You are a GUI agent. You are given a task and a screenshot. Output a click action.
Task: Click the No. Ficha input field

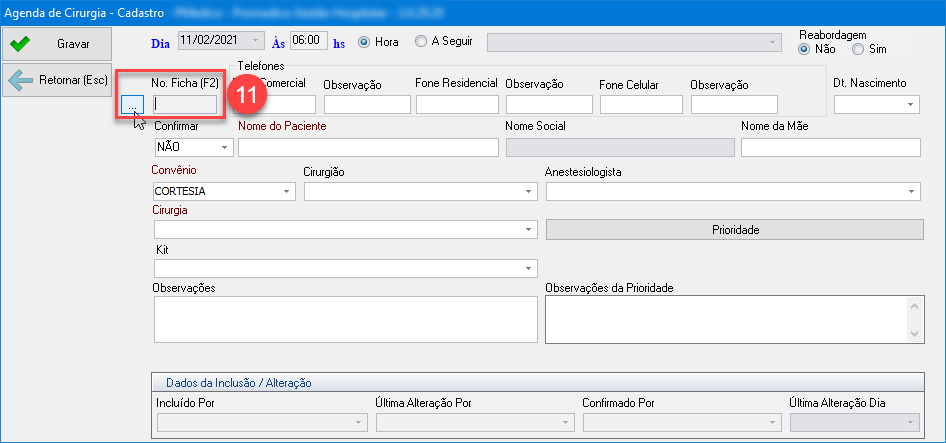pyautogui.click(x=185, y=104)
